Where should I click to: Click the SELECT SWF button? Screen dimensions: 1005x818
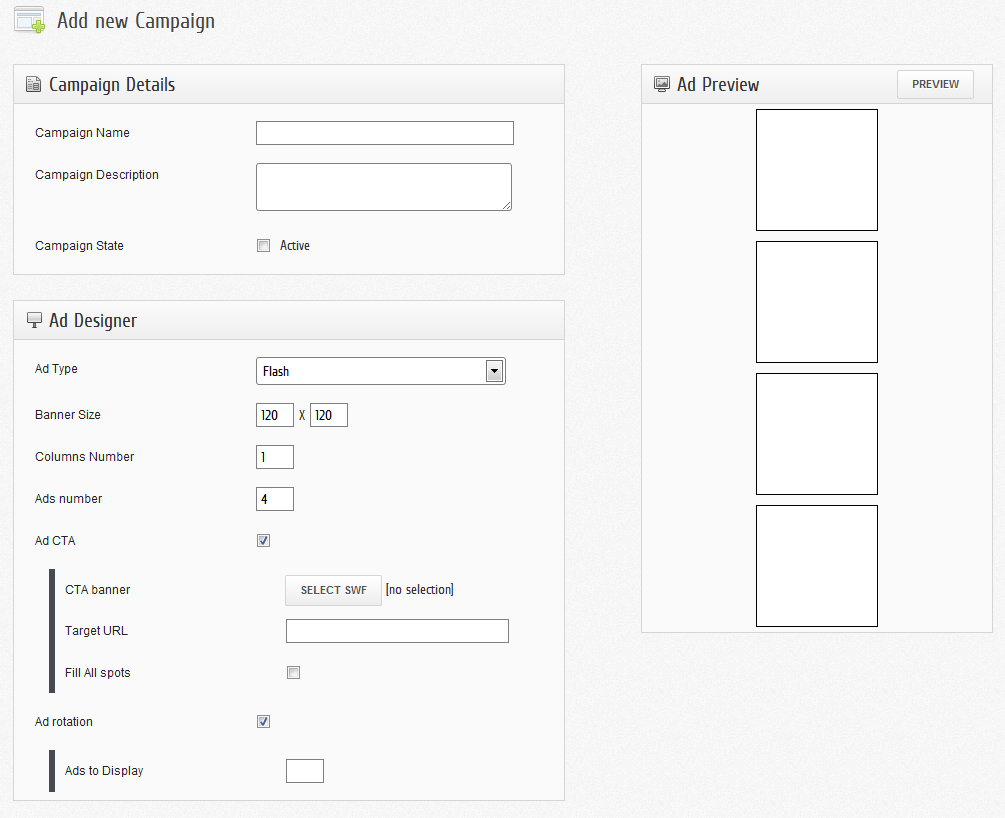tap(333, 590)
